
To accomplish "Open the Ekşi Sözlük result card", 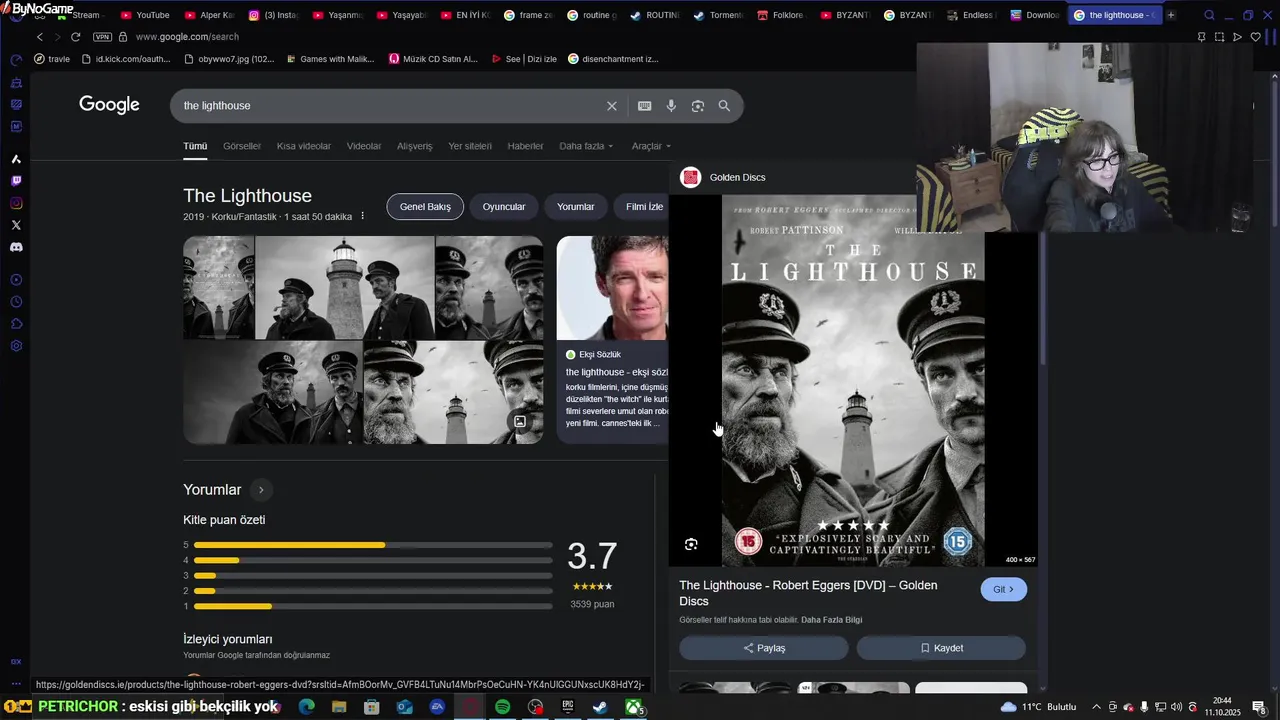I will click(x=613, y=339).
